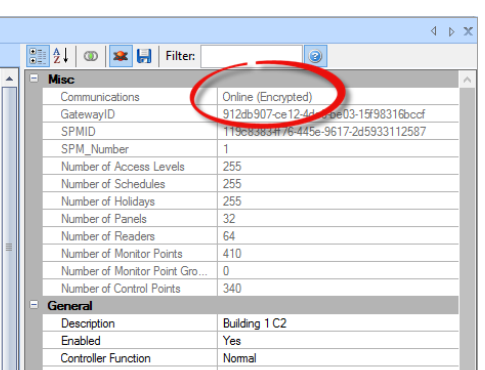Click Number of Schedules value 255
485x370 pixels.
(x=232, y=184)
